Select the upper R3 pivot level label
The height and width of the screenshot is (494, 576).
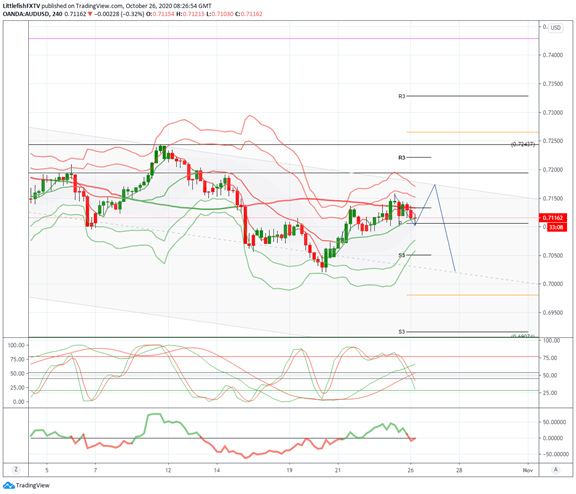point(402,96)
